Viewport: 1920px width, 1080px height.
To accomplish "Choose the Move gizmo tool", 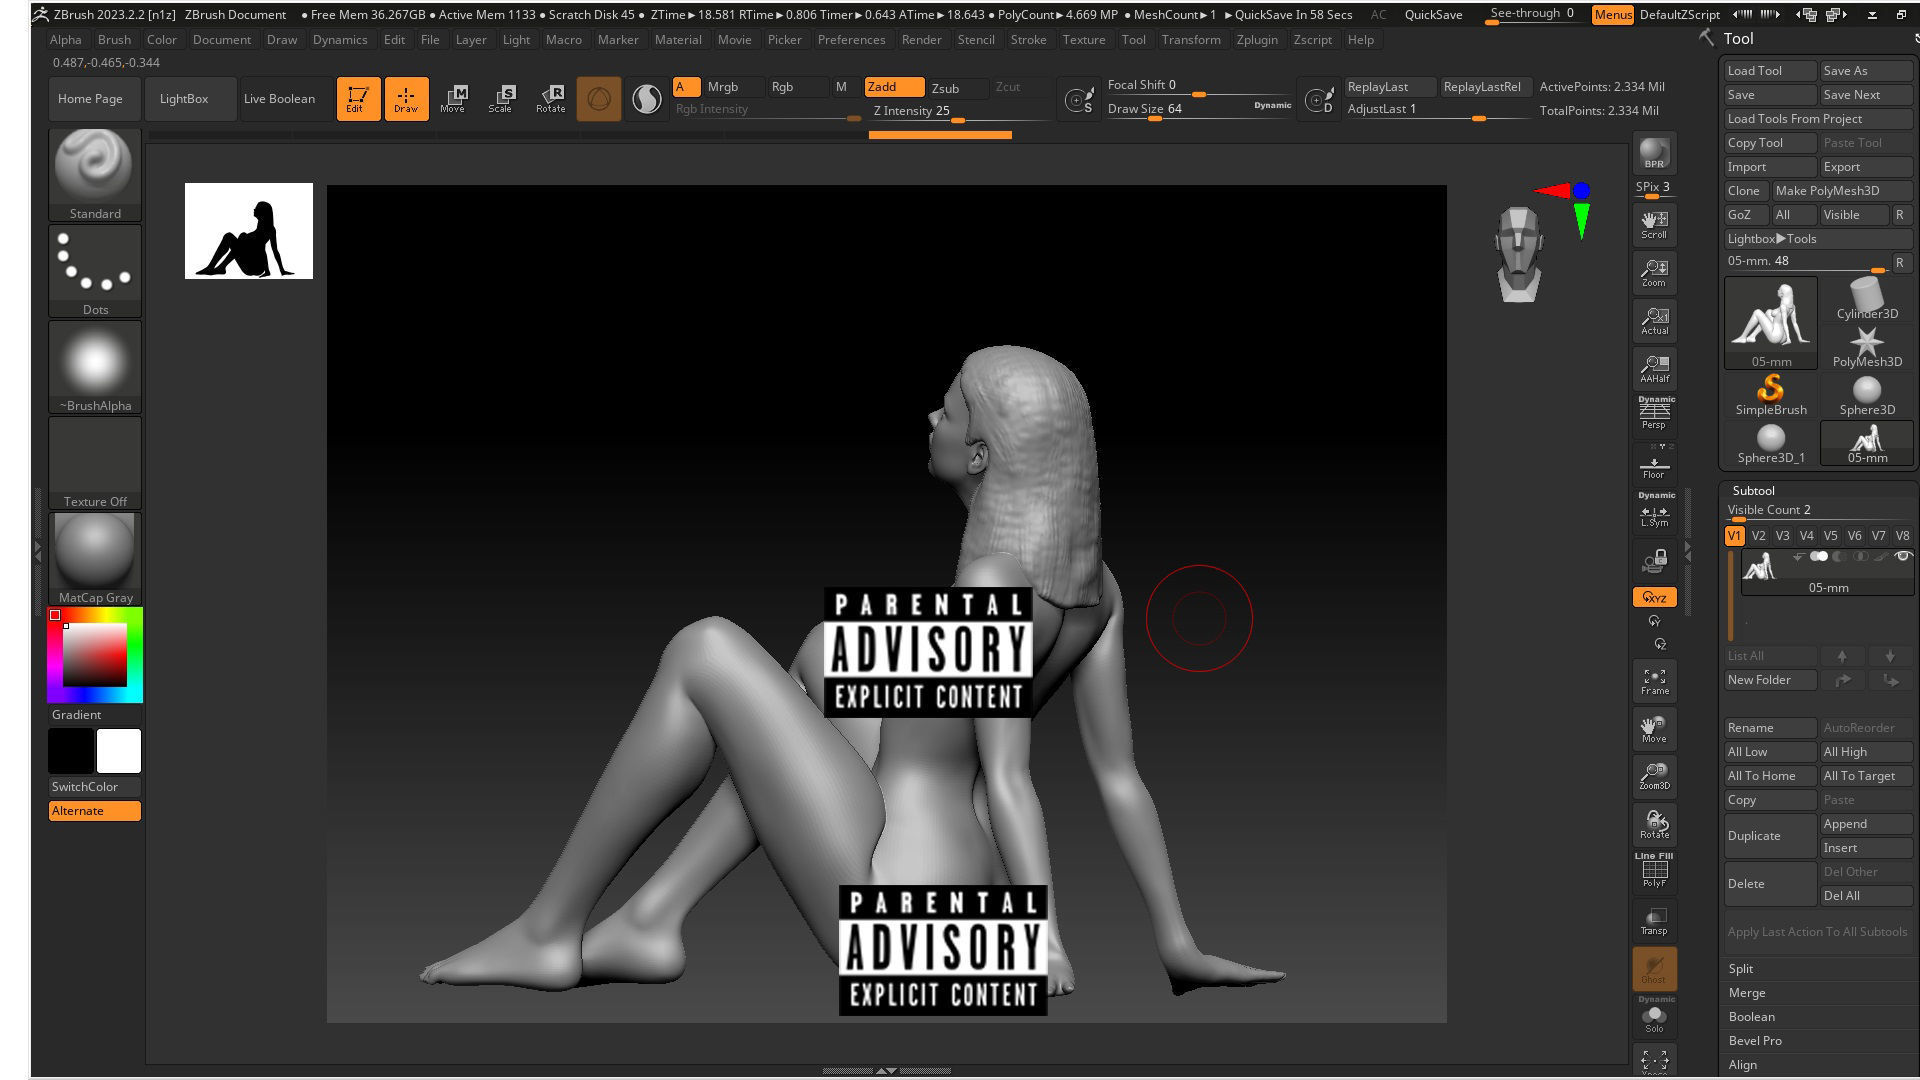I will coord(454,99).
